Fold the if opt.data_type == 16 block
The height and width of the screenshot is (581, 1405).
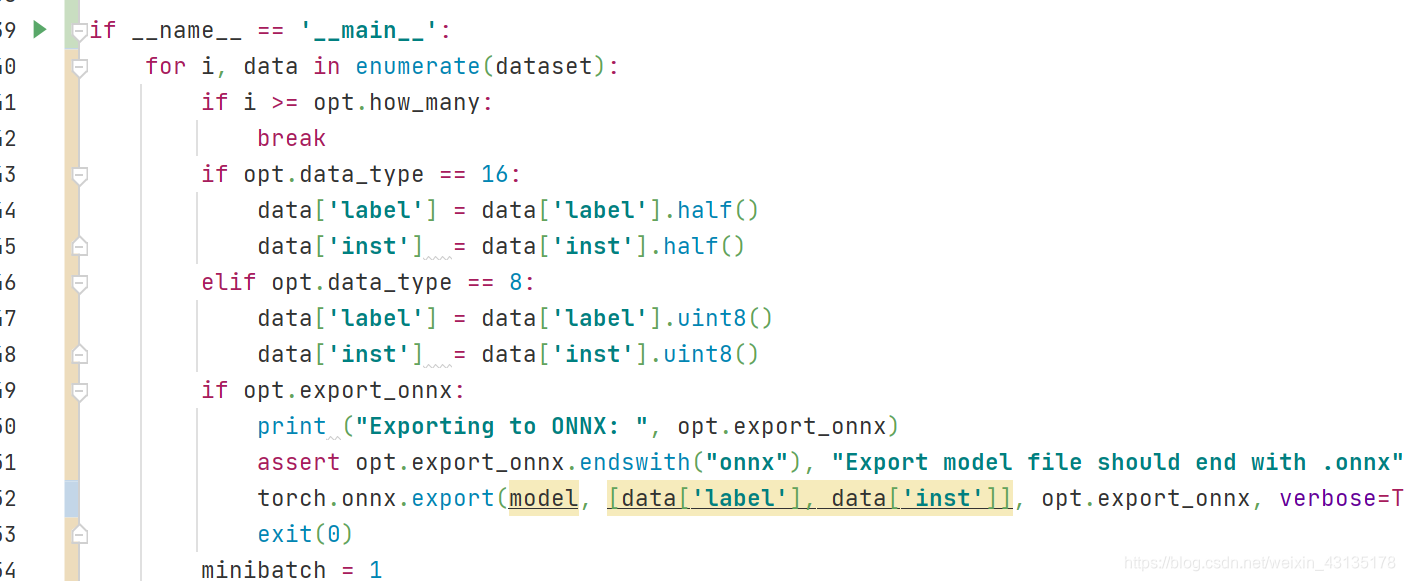pyautogui.click(x=80, y=175)
